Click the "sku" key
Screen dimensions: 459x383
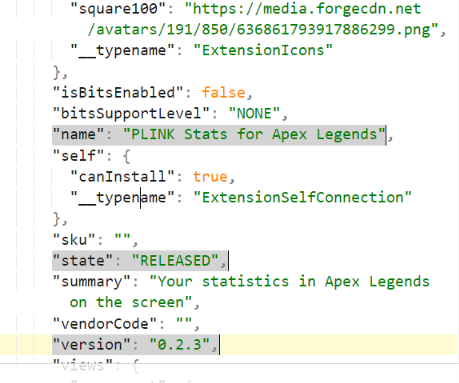pos(74,240)
